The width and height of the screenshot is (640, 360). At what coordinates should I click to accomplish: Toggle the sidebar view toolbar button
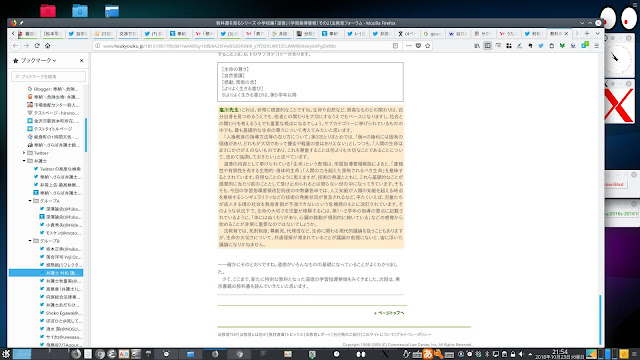tap(487, 46)
